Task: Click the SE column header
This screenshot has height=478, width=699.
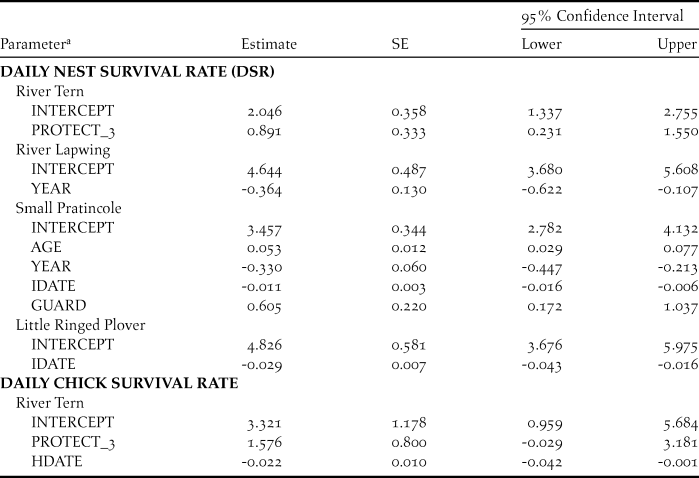Action: tap(401, 44)
